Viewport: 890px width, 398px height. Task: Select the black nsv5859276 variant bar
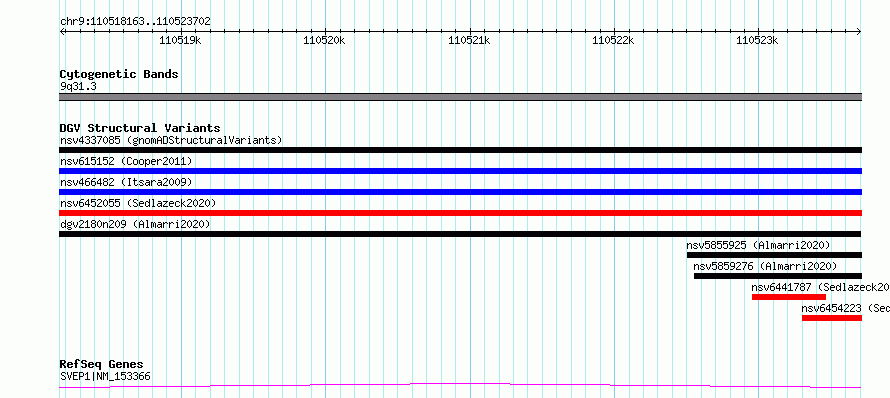click(x=778, y=276)
